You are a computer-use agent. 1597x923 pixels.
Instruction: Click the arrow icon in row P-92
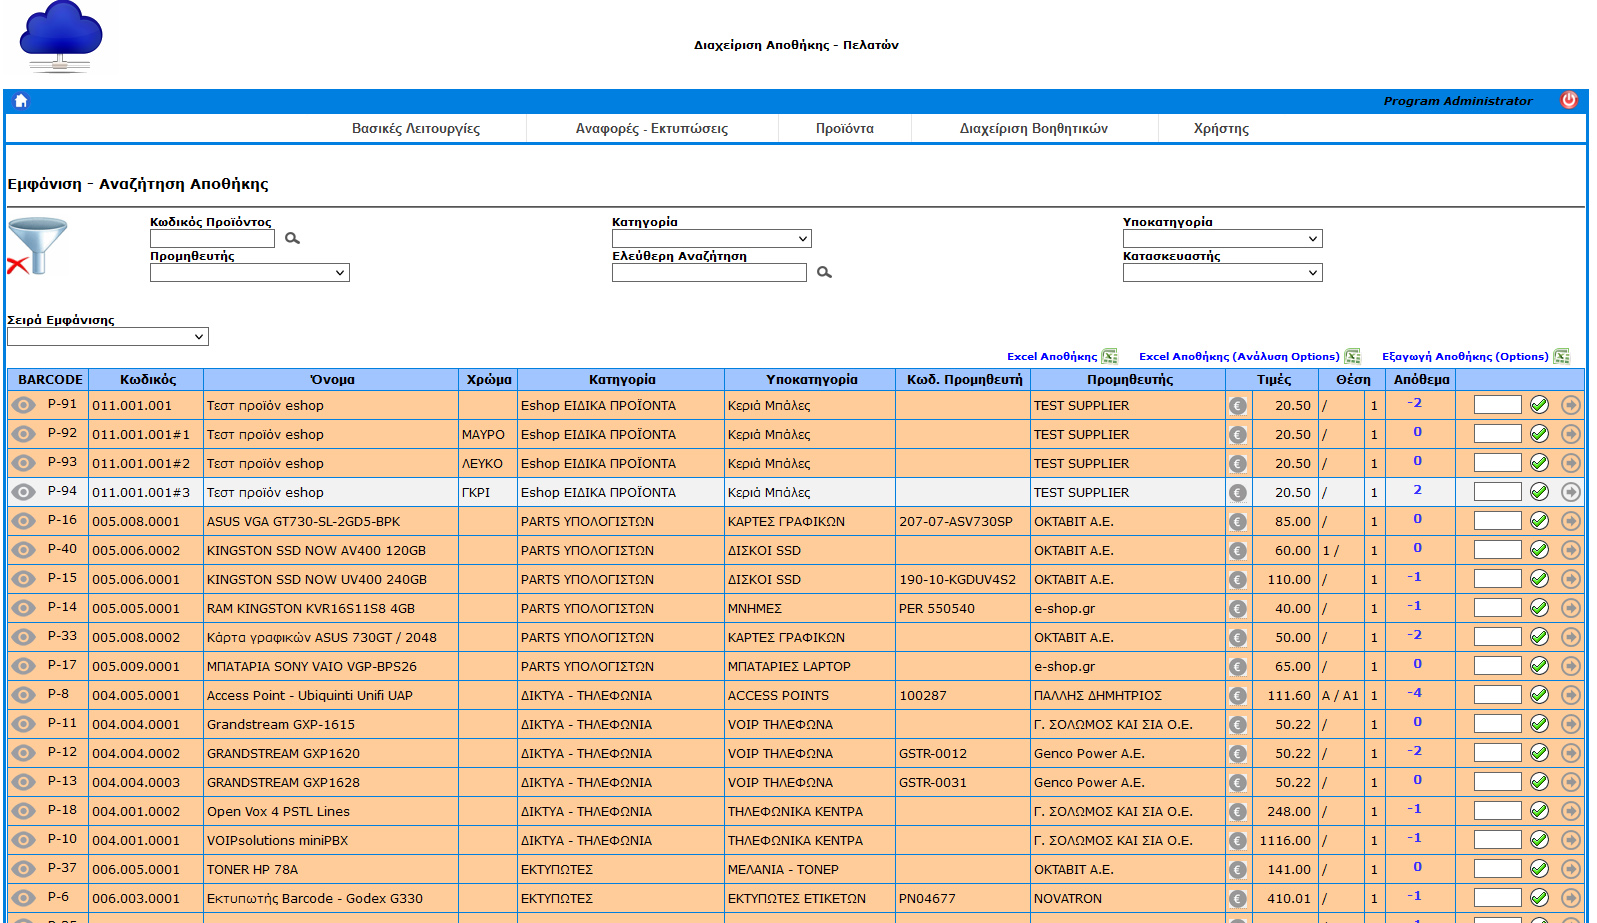click(x=1571, y=434)
